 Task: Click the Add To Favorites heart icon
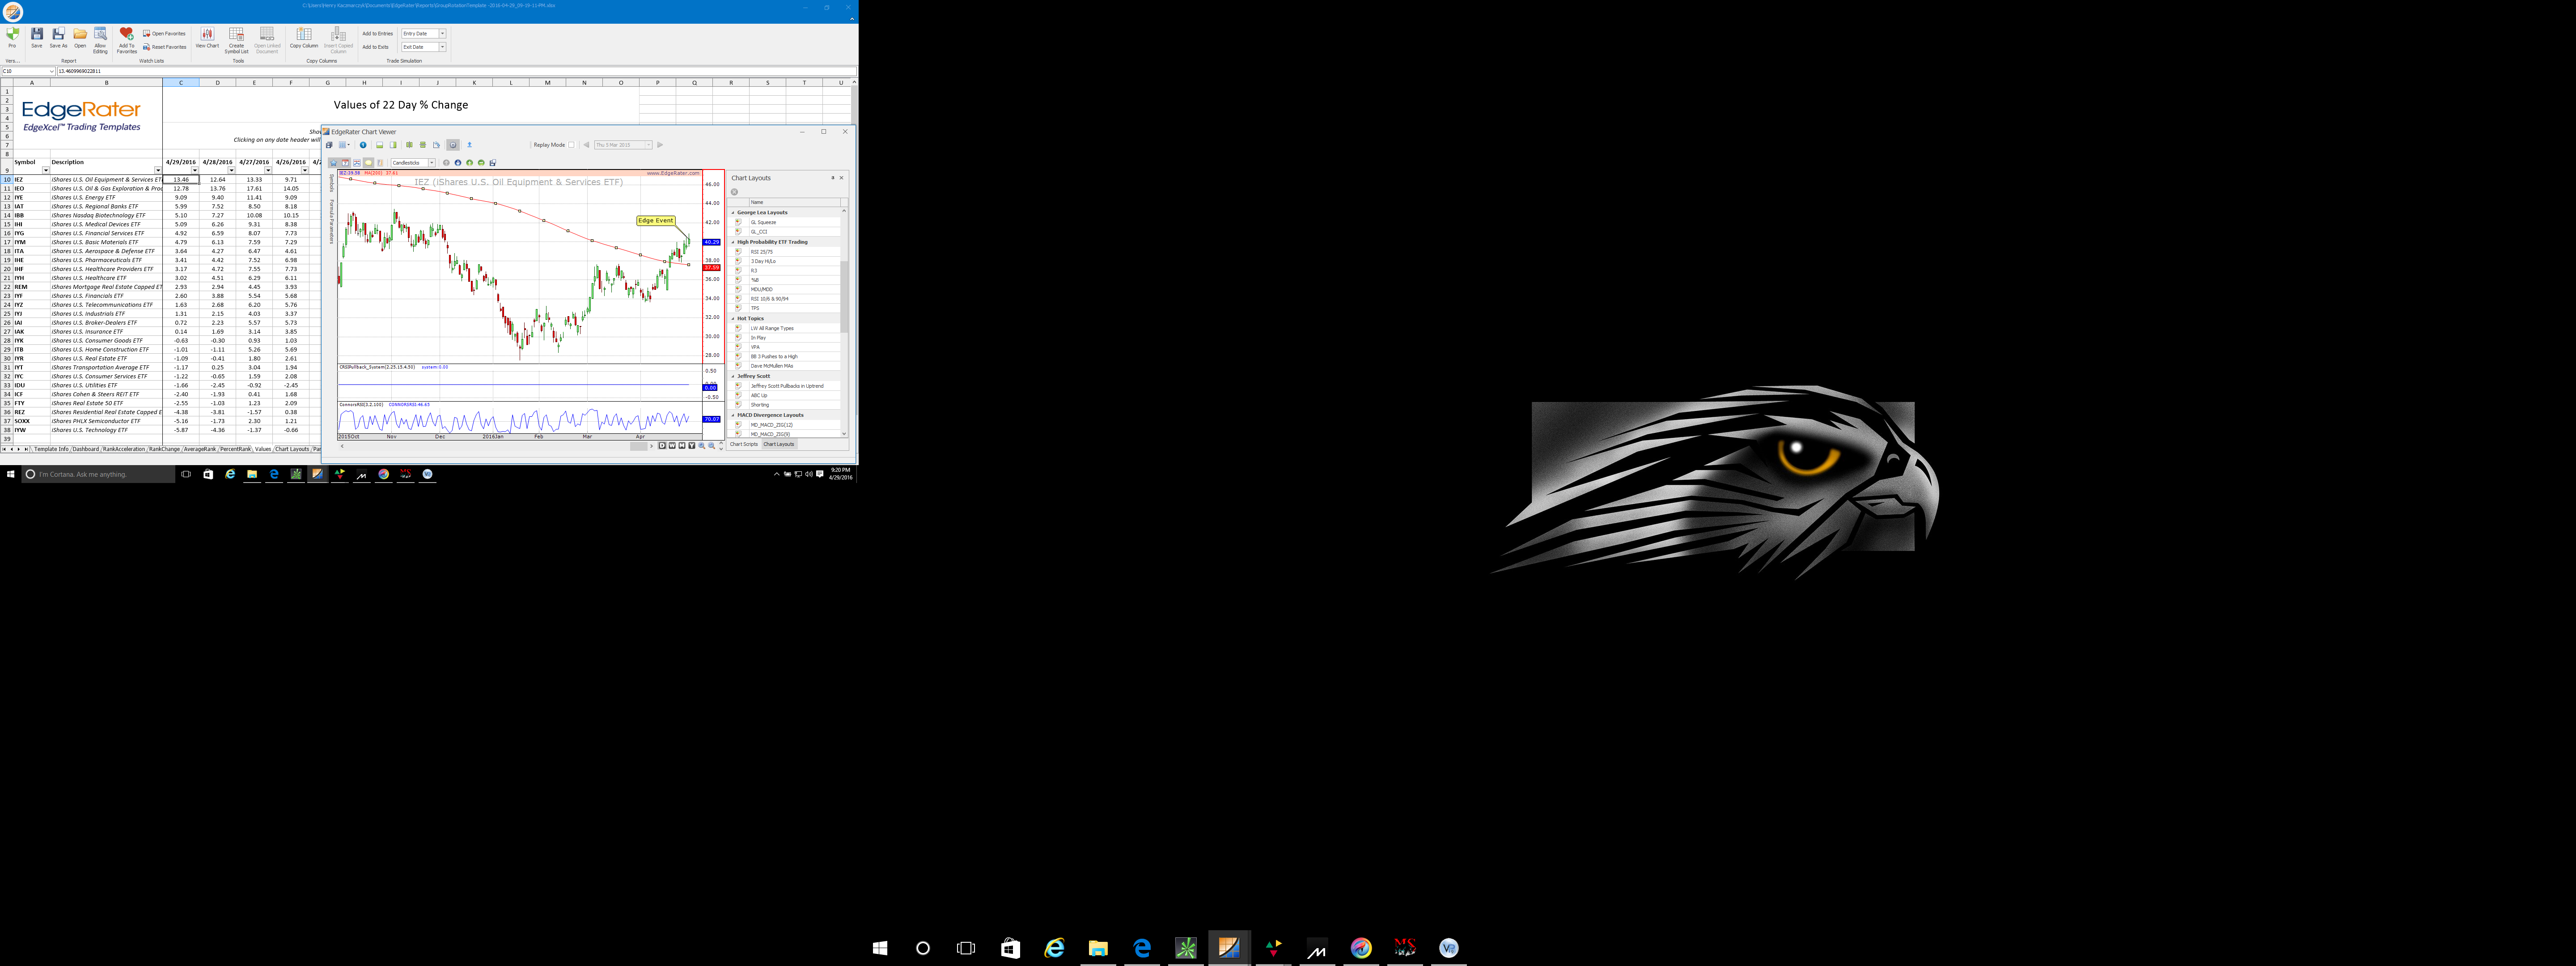(x=126, y=34)
